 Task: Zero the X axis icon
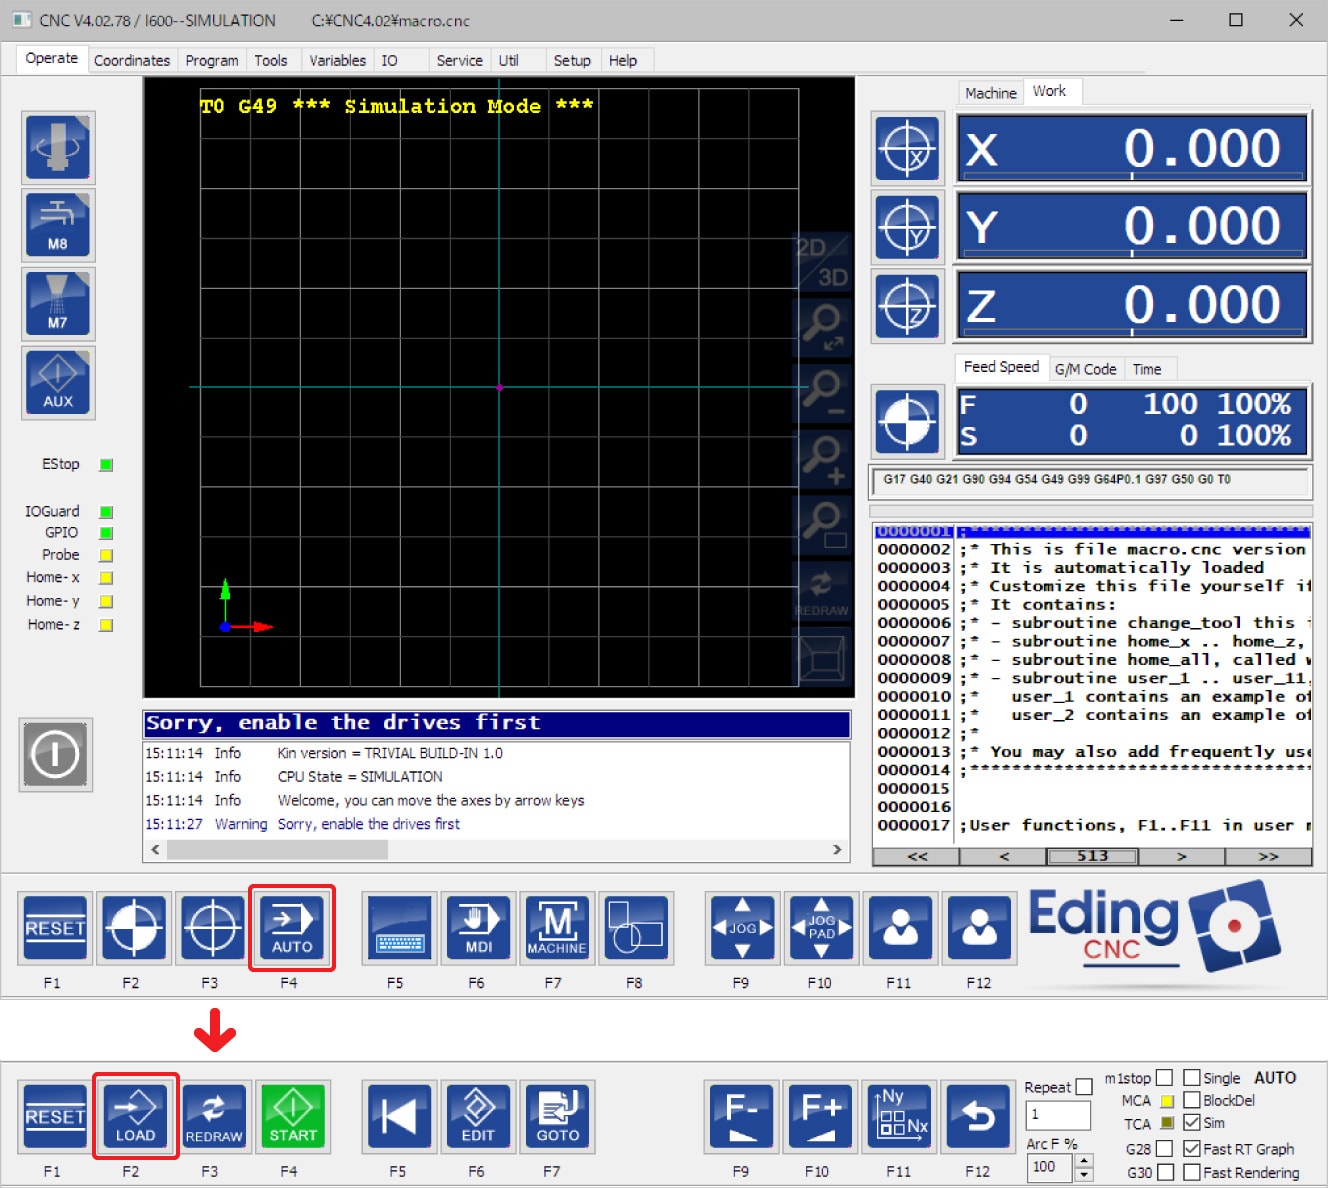[x=907, y=149]
